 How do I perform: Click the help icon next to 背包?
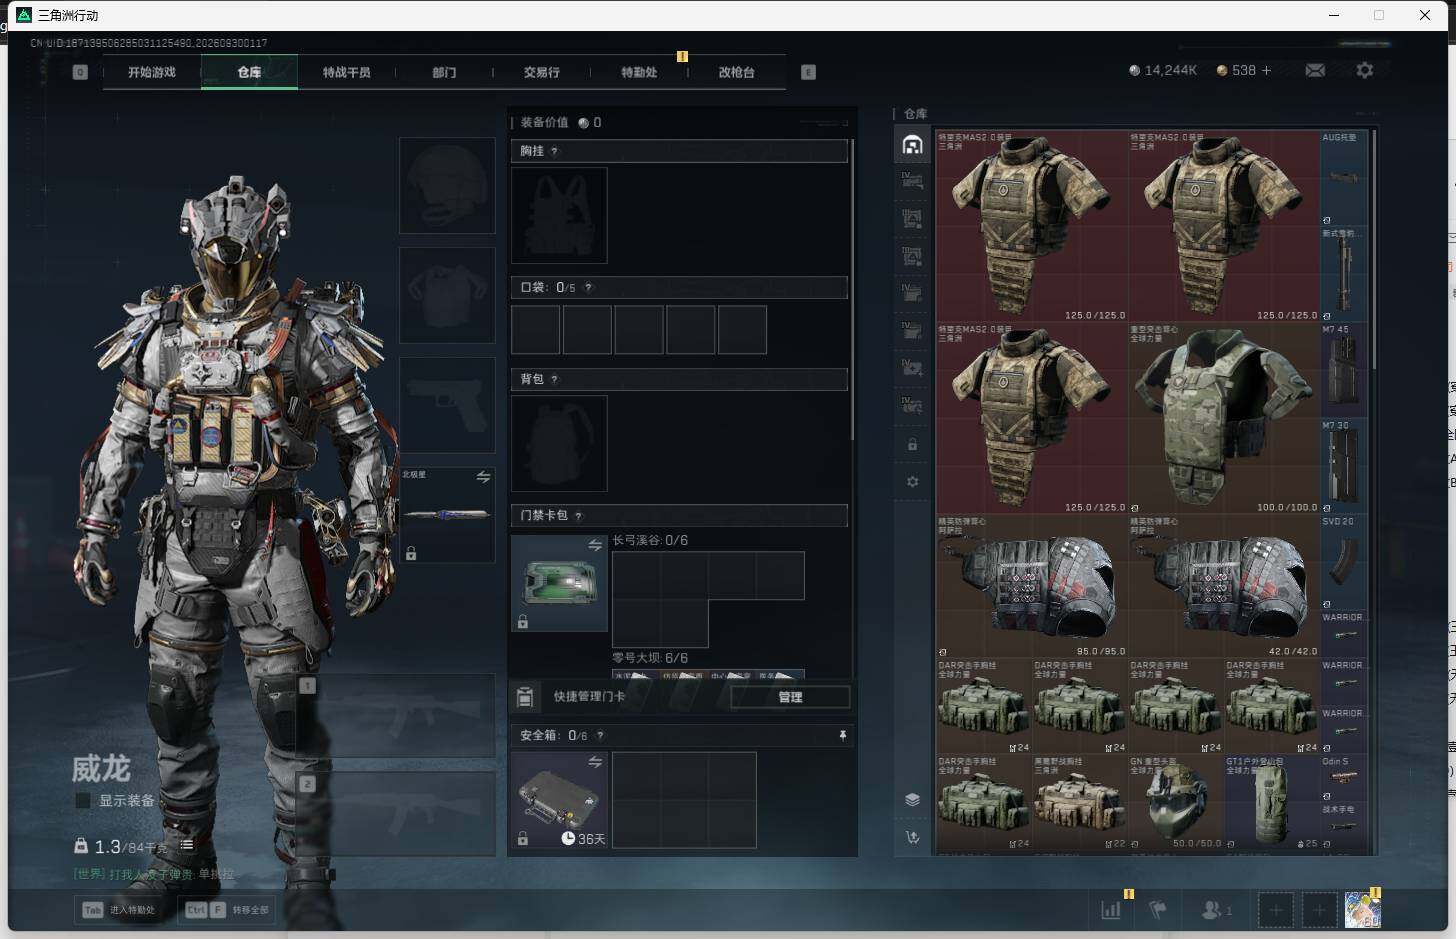click(554, 379)
